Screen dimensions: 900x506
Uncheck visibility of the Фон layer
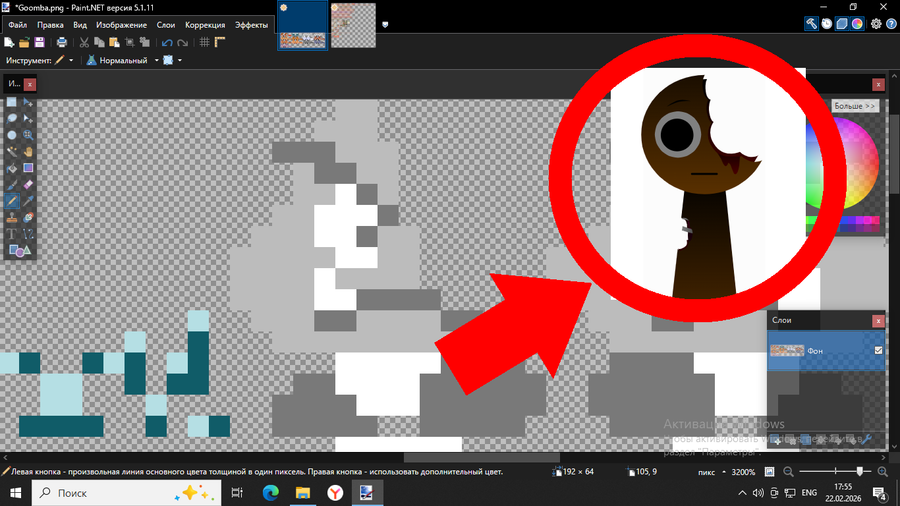tap(878, 350)
